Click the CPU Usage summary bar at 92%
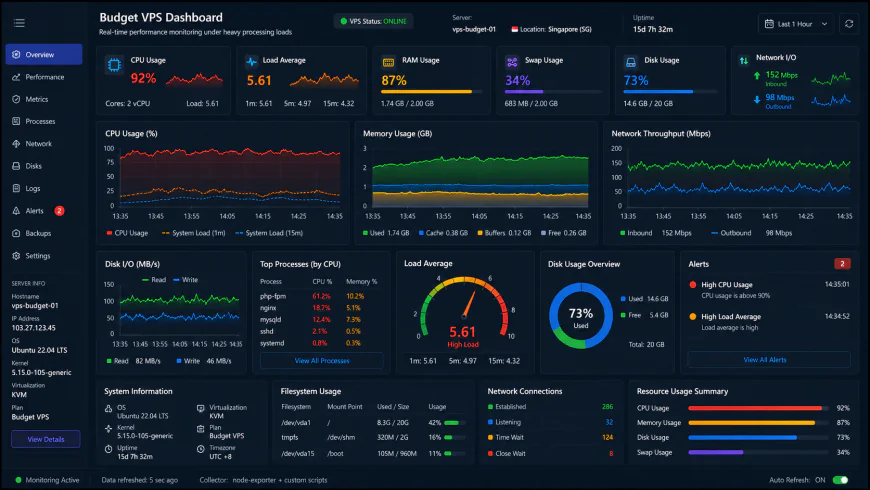 coord(758,408)
